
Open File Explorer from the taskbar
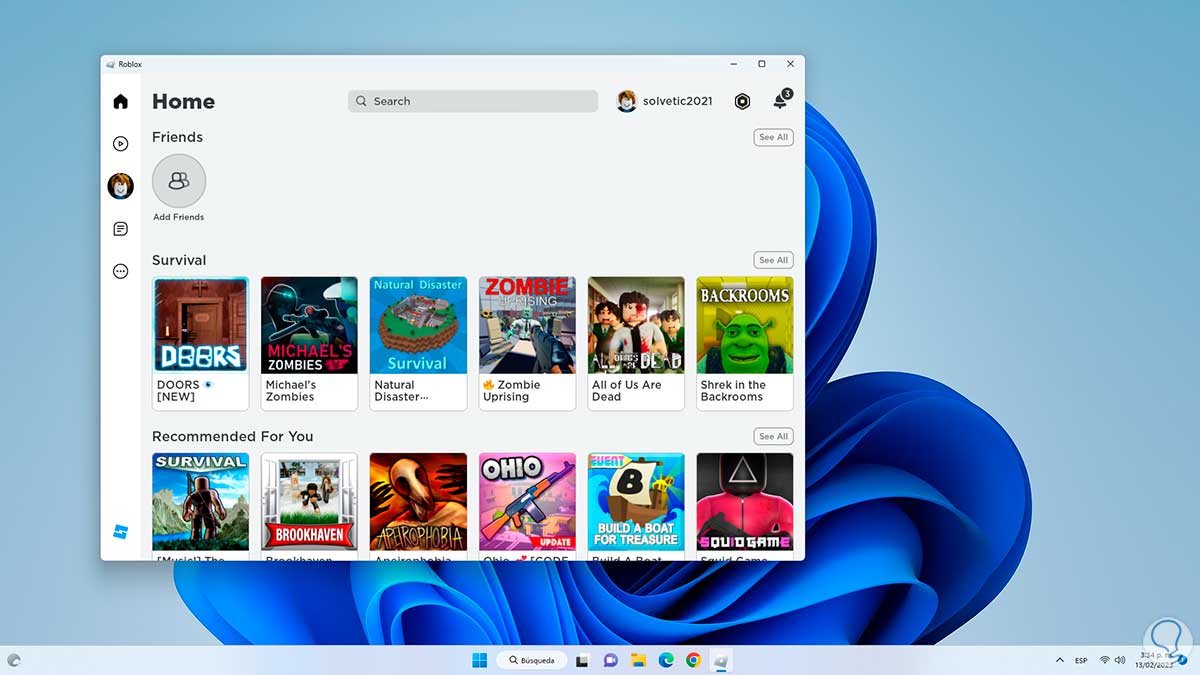[x=639, y=660]
